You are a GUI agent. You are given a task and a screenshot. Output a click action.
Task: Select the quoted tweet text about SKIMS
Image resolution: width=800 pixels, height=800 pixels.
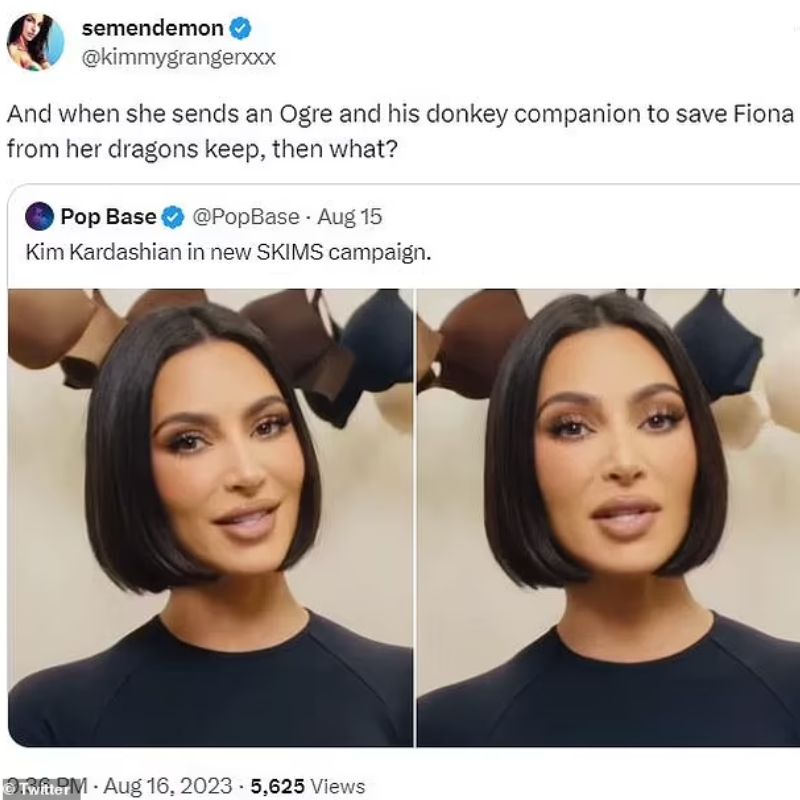coord(228,252)
